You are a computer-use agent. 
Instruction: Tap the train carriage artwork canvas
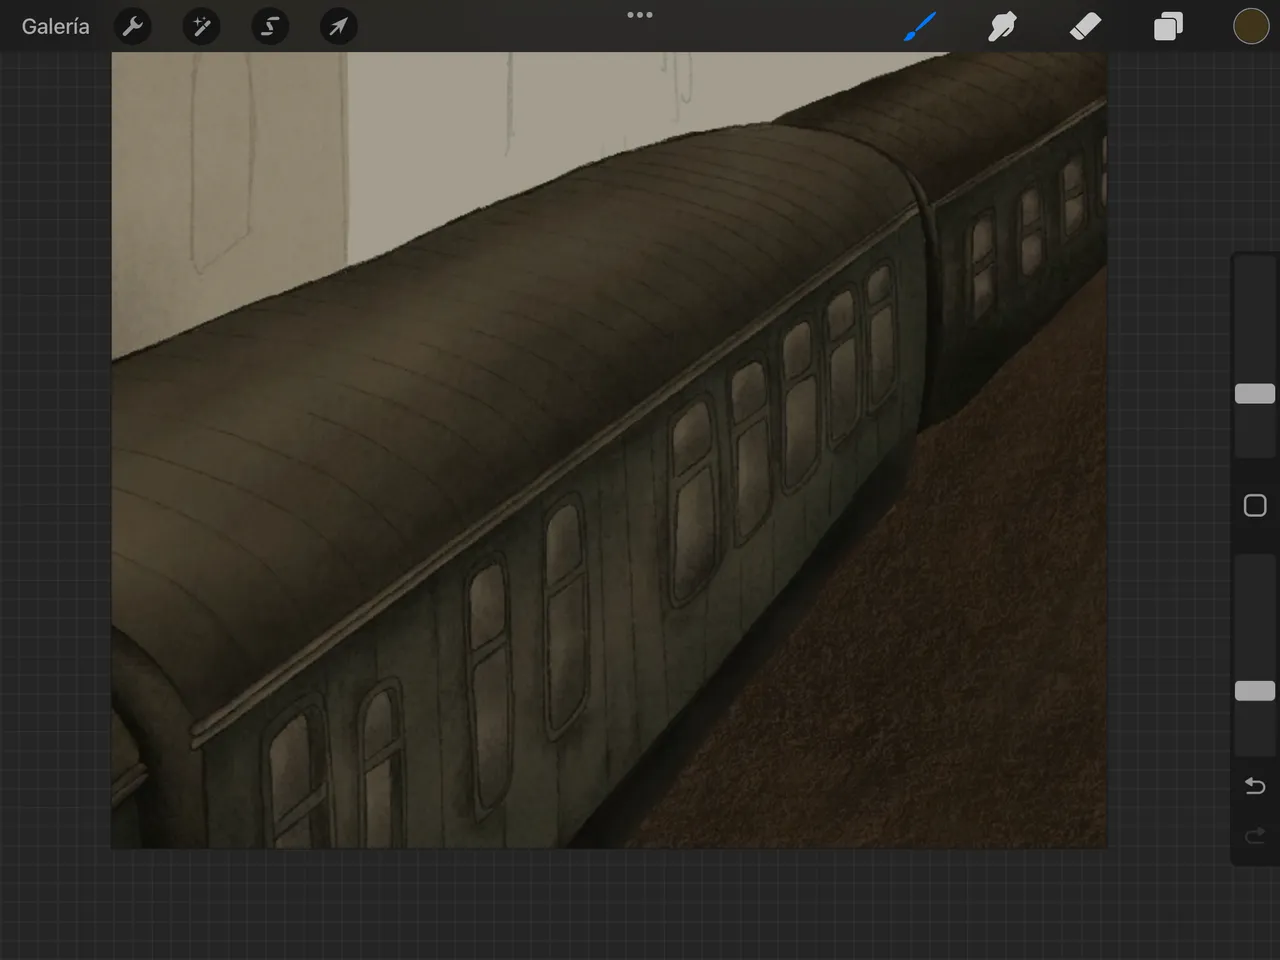[609, 450]
